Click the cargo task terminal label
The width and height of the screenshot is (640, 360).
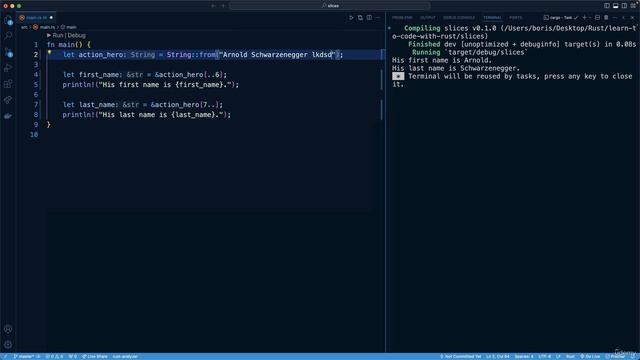click(x=561, y=18)
